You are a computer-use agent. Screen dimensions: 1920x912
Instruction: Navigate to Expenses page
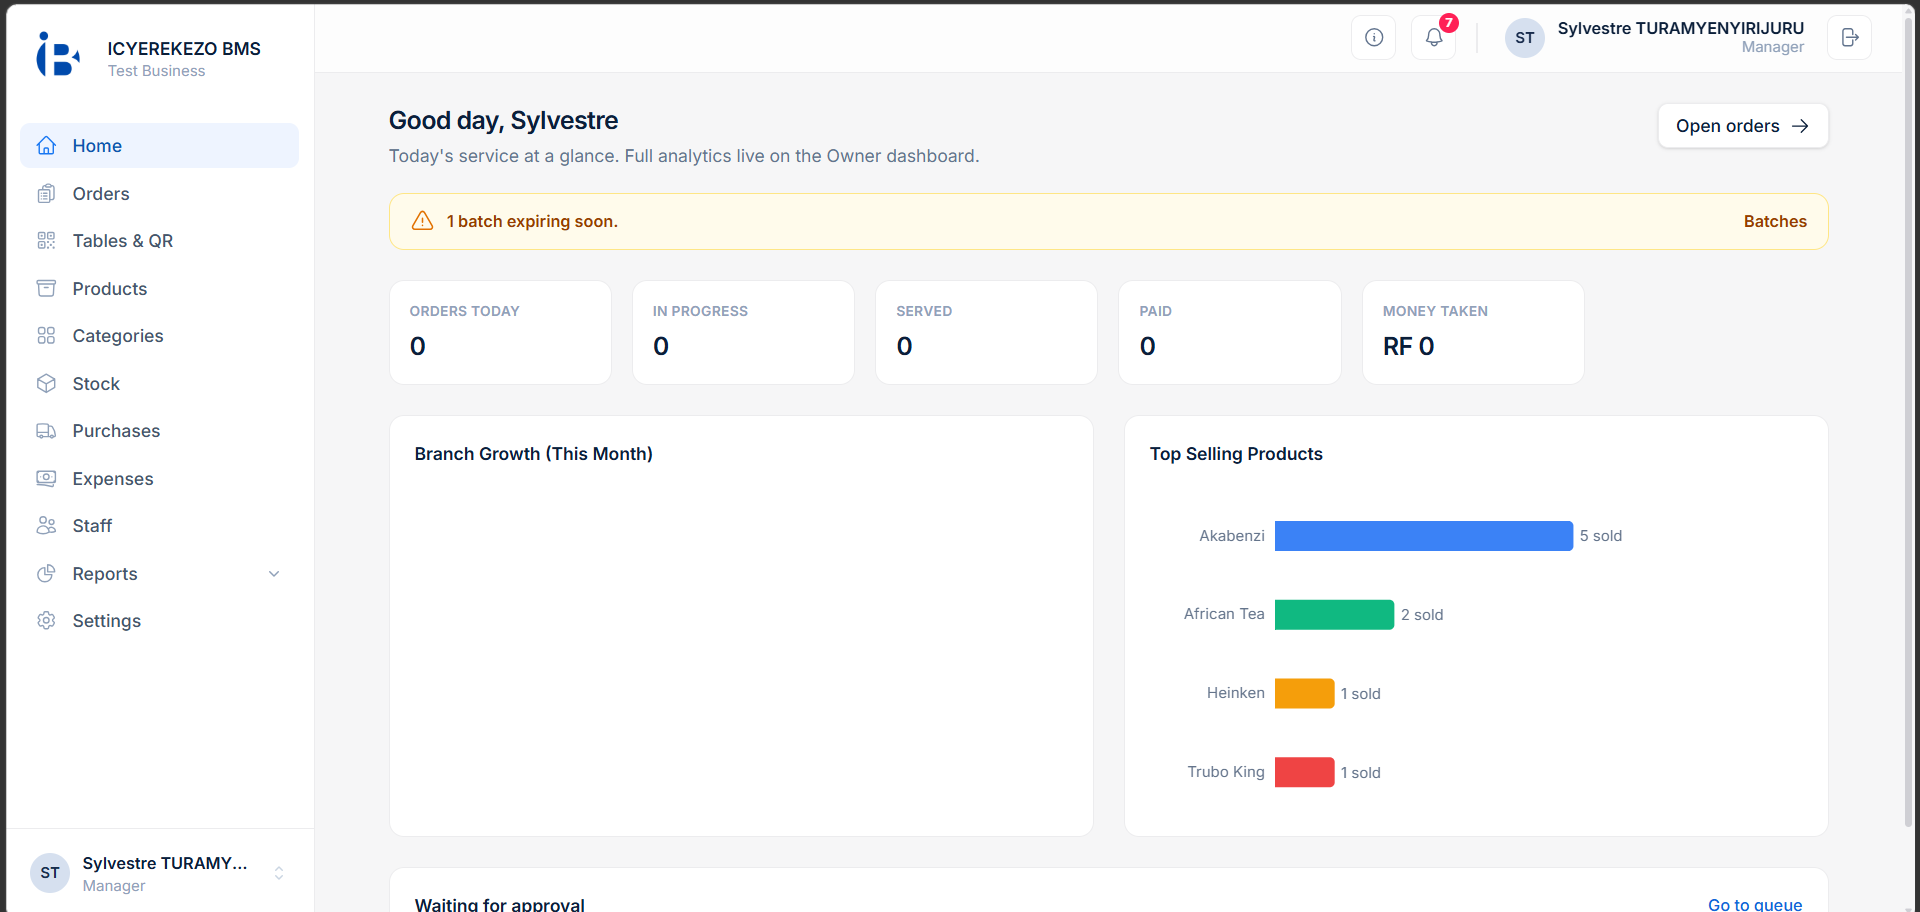tap(160, 479)
